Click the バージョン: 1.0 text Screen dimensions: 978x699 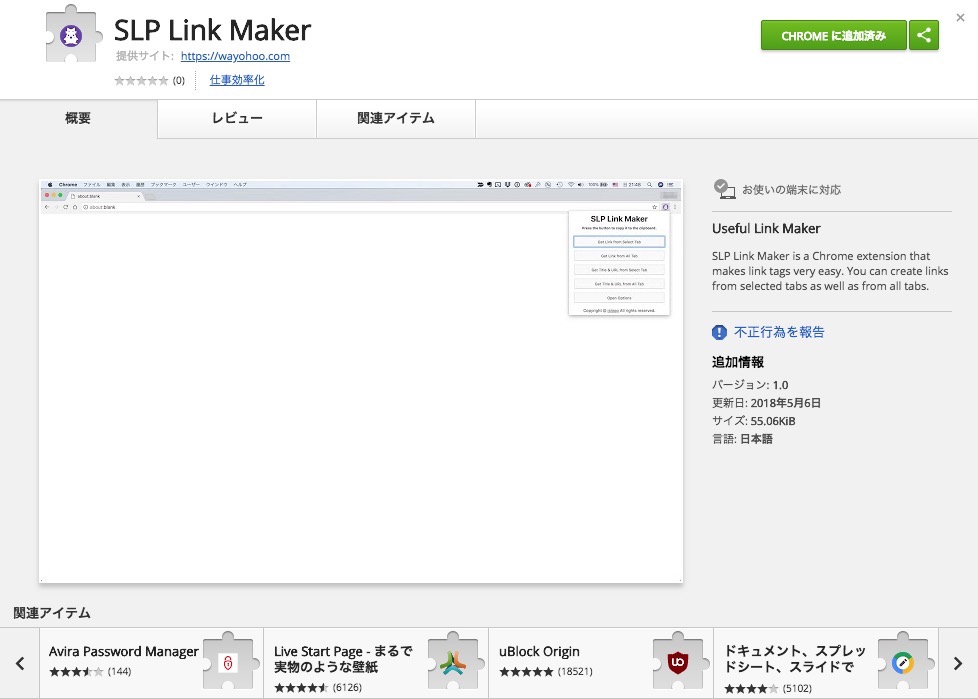(750, 385)
